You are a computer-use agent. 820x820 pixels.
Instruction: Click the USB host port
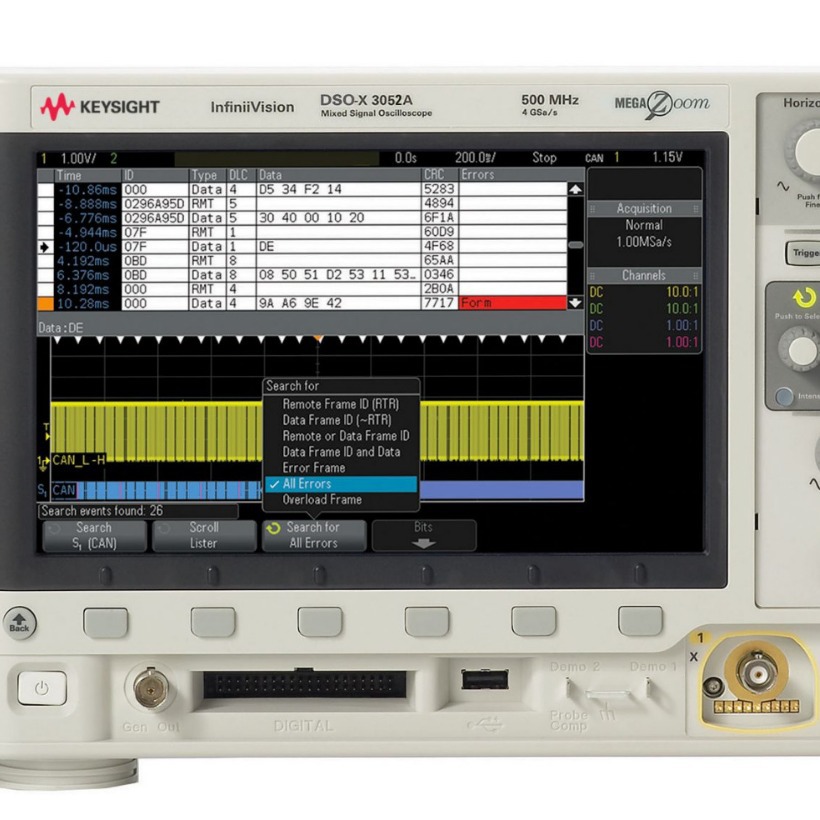point(485,679)
